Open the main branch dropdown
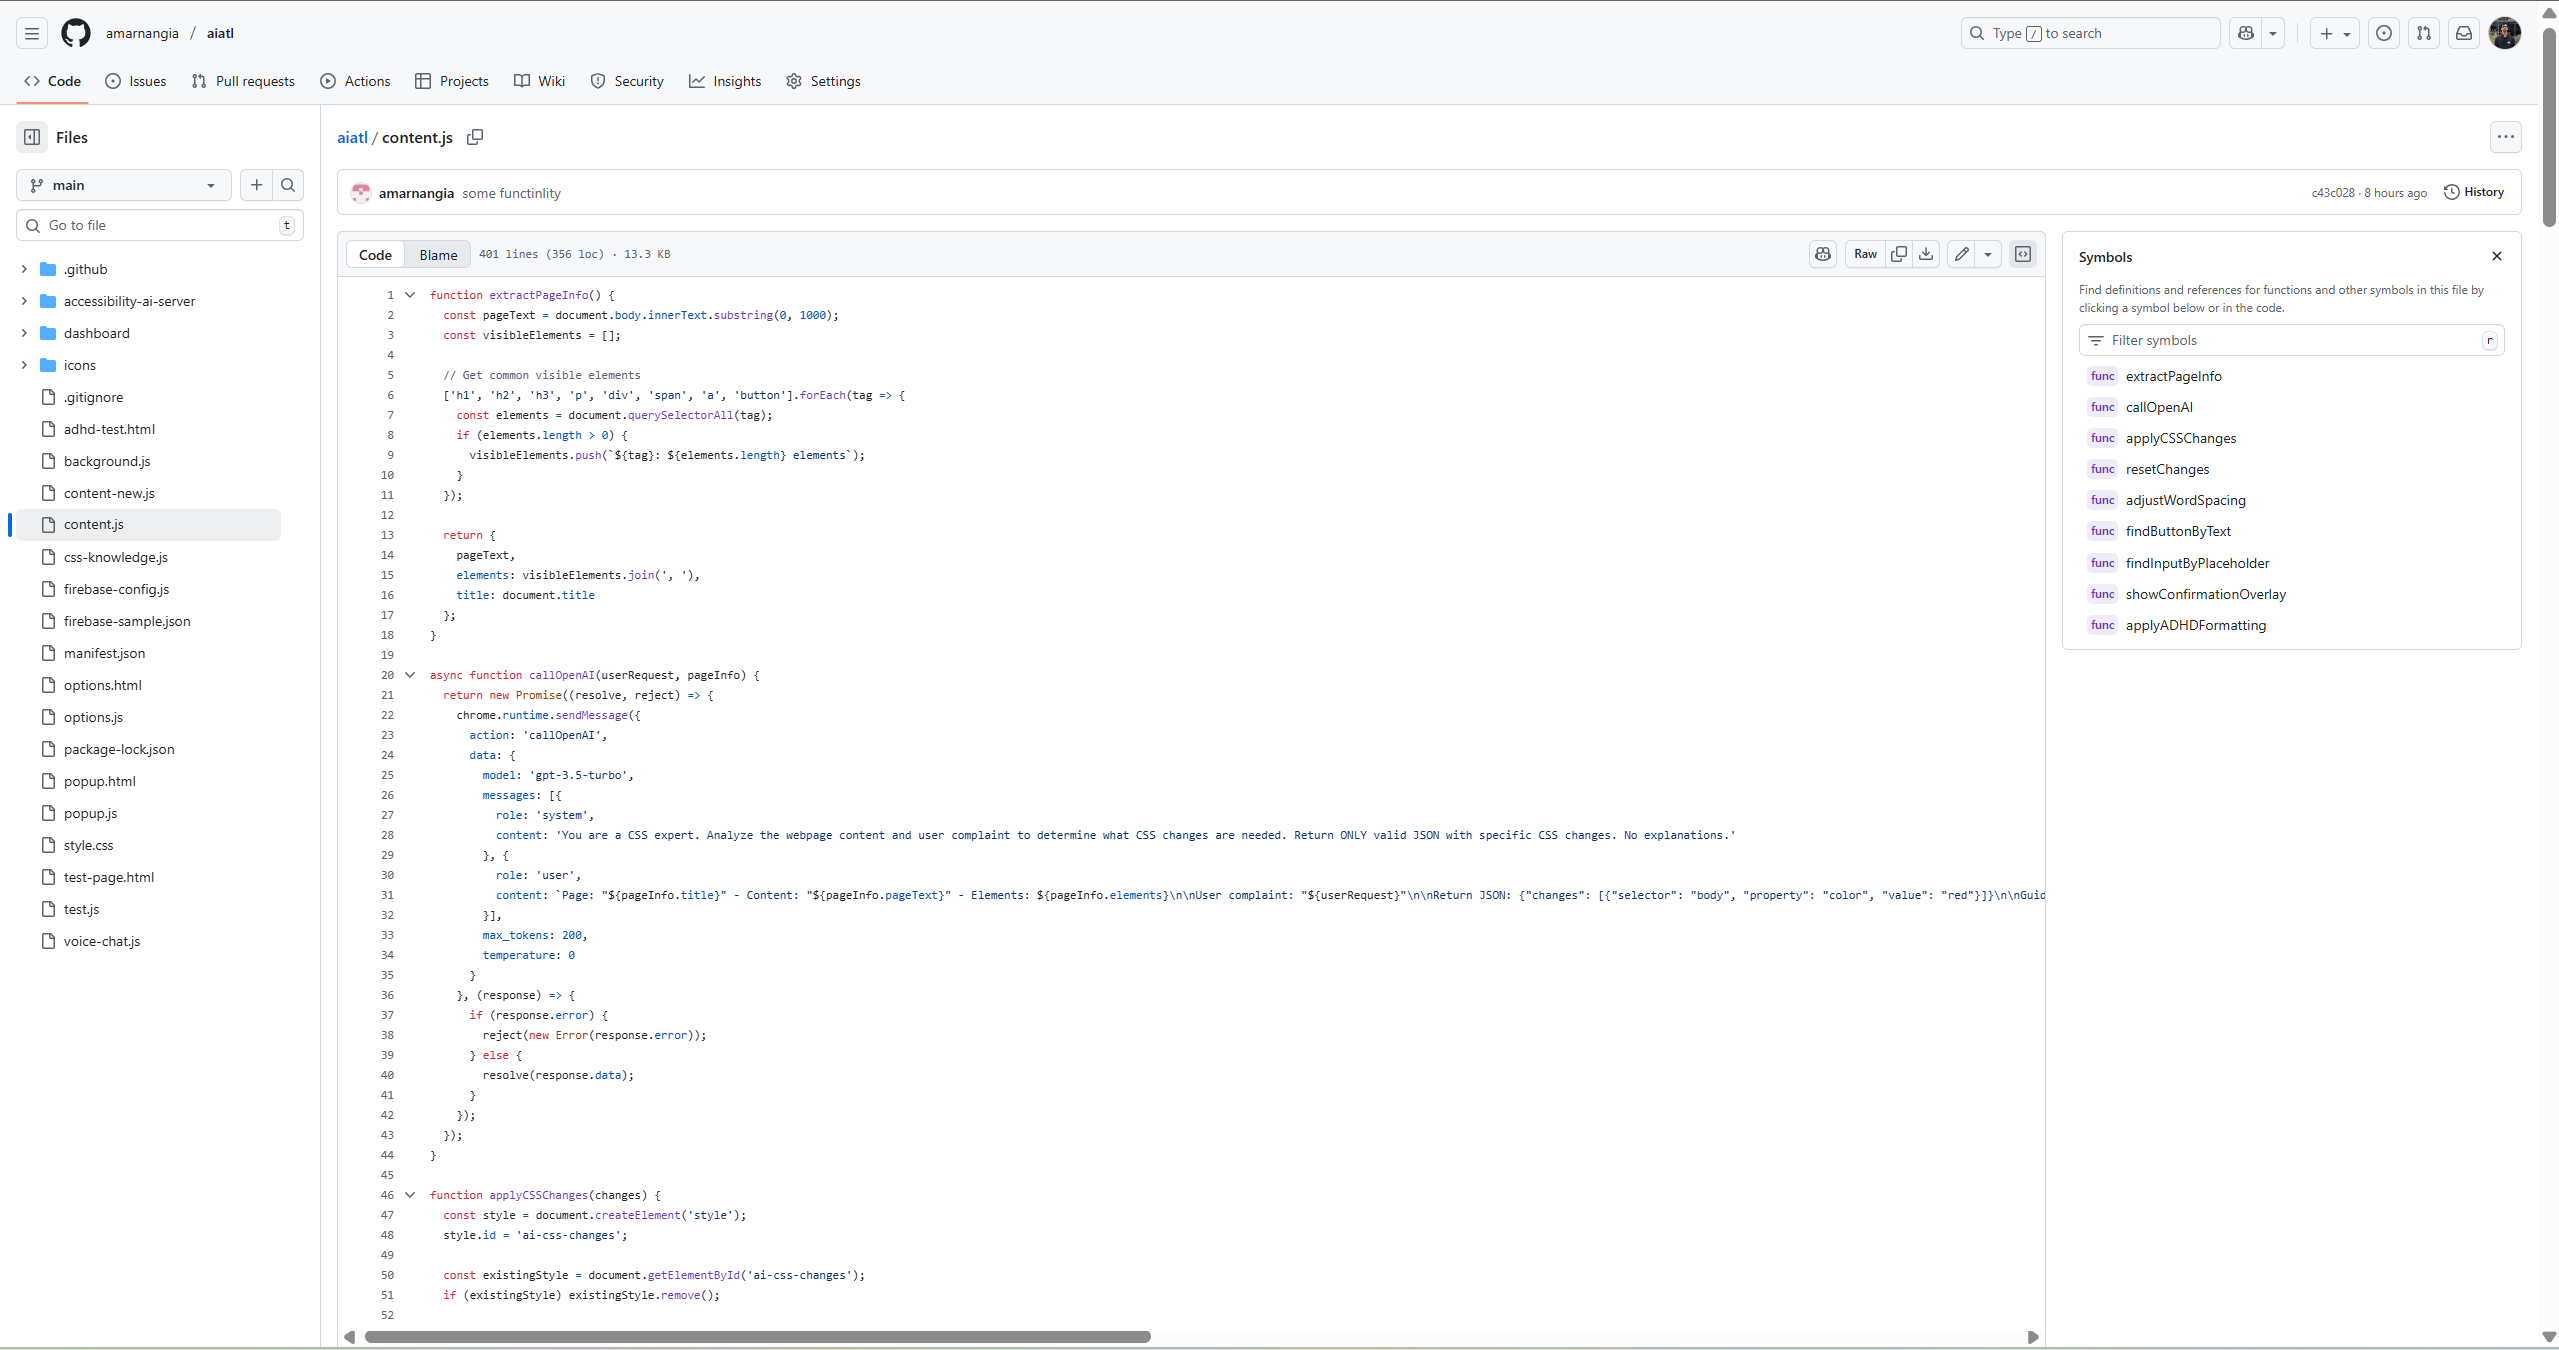2559x1350 pixels. click(123, 185)
